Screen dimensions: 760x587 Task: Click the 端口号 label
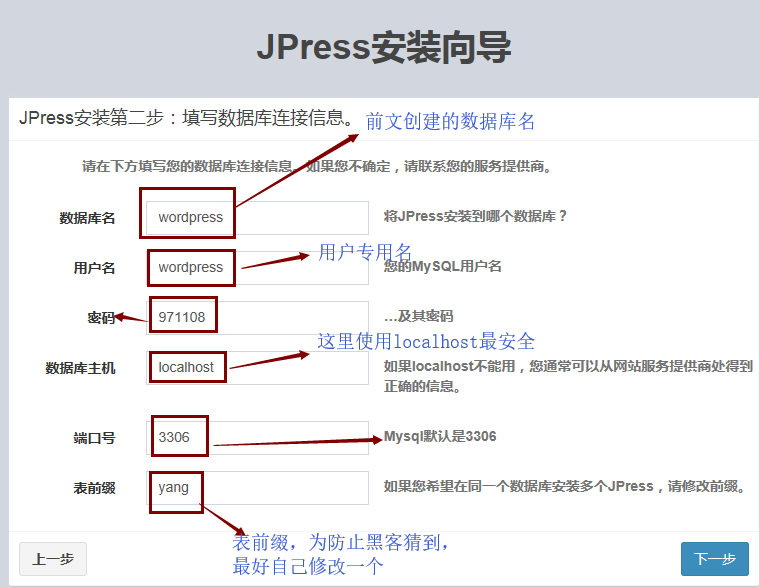click(95, 438)
